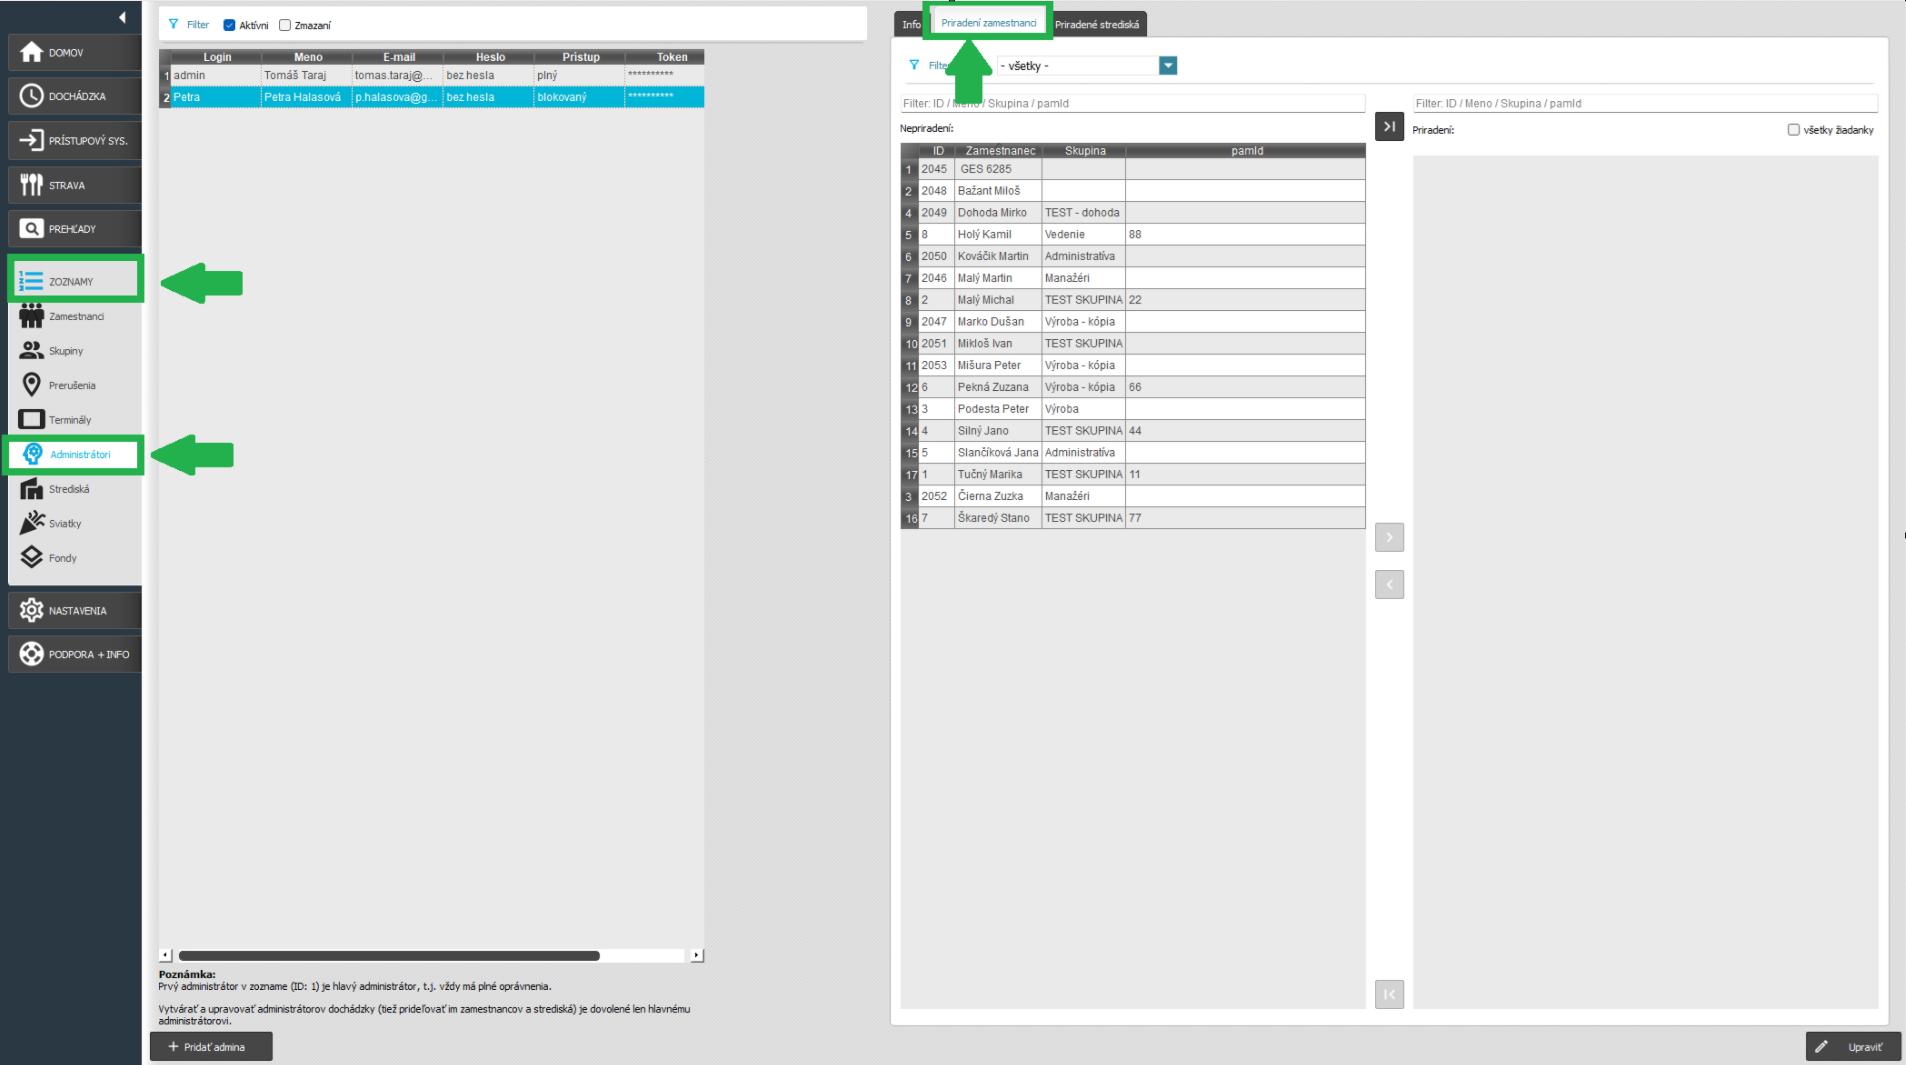Select the Prerušenia location pin icon
This screenshot has height=1065, width=1906.
click(32, 385)
